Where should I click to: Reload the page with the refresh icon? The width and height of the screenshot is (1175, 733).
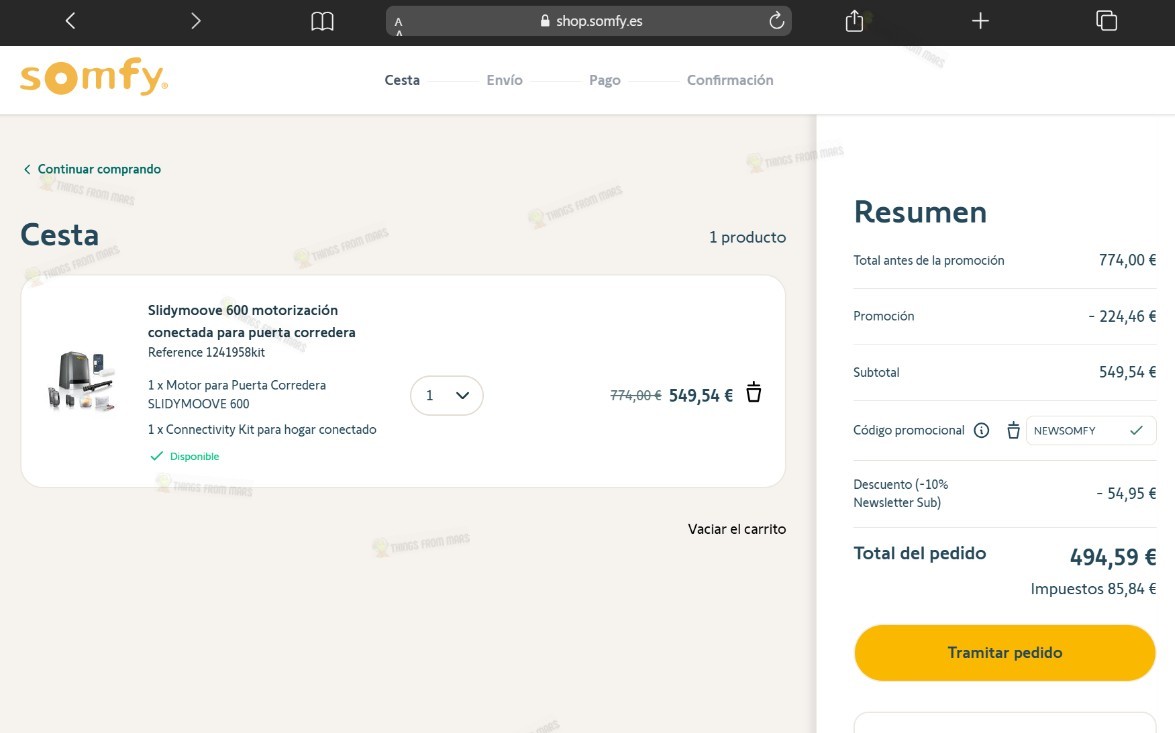coord(776,20)
